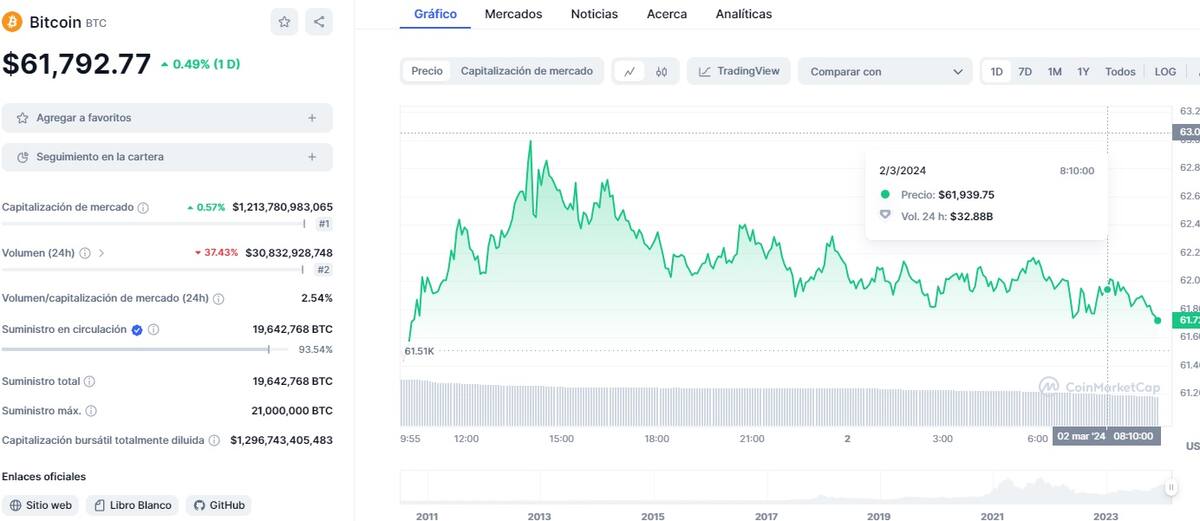Screen dimensions: 1200x521
Task: Switch to the Mercados tab
Action: 513,14
